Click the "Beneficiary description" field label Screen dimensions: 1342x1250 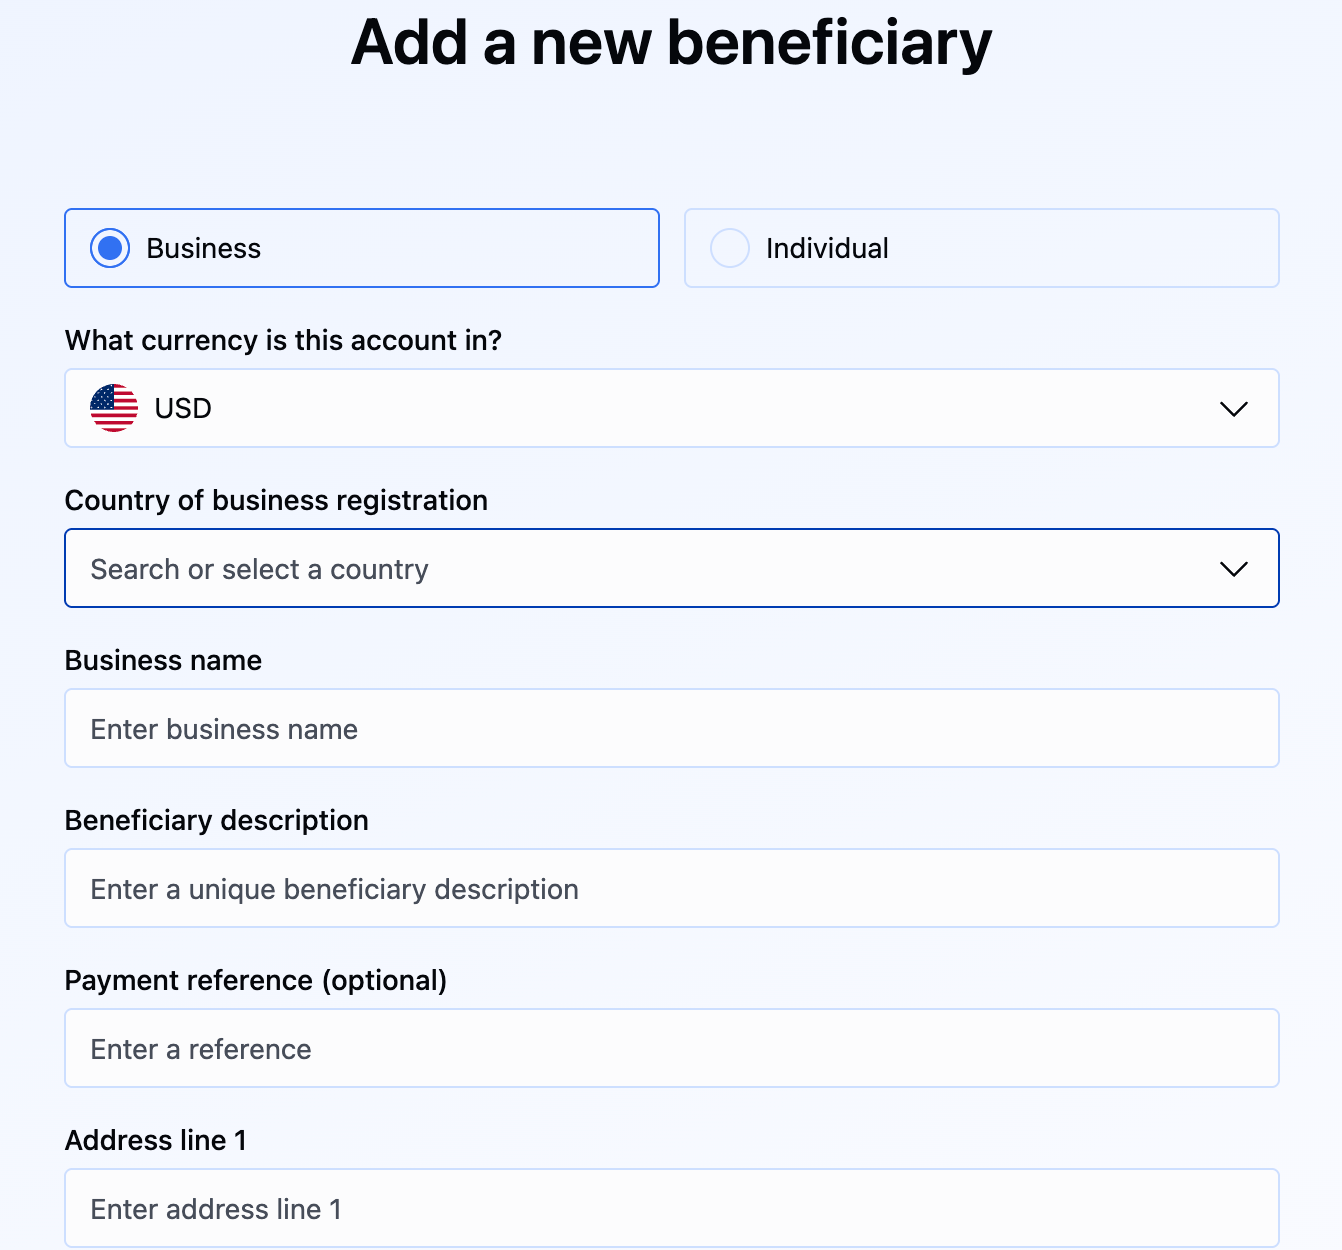216,820
